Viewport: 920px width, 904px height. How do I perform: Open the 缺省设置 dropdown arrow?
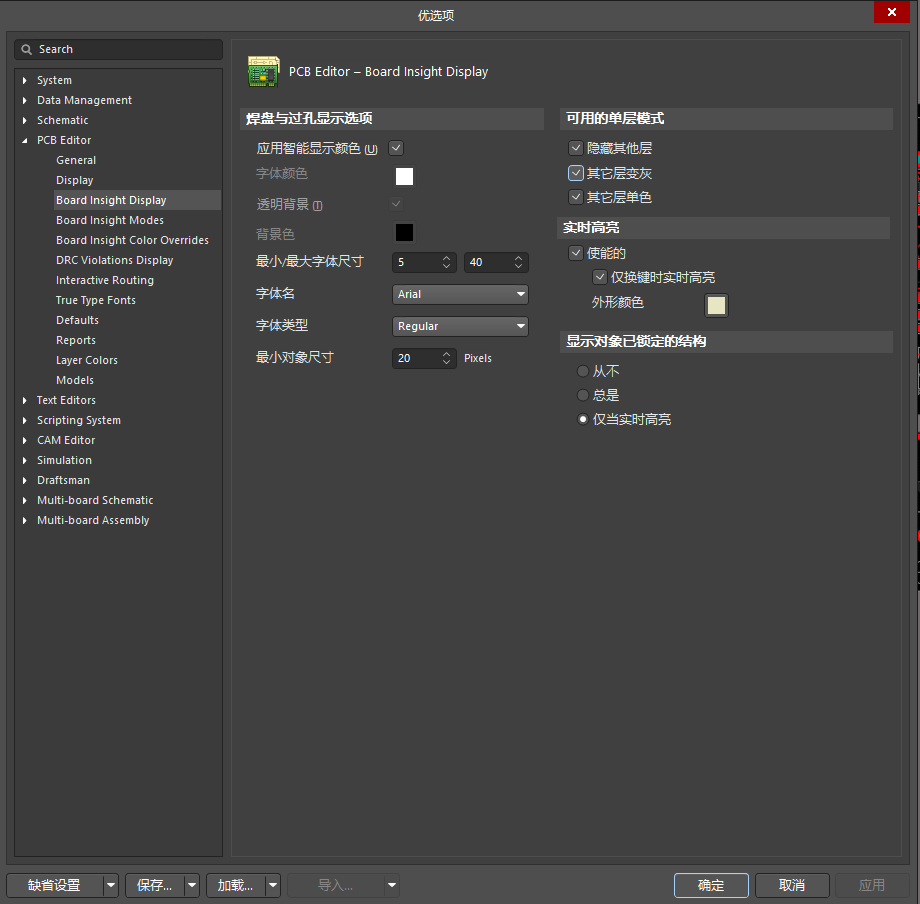(111, 885)
